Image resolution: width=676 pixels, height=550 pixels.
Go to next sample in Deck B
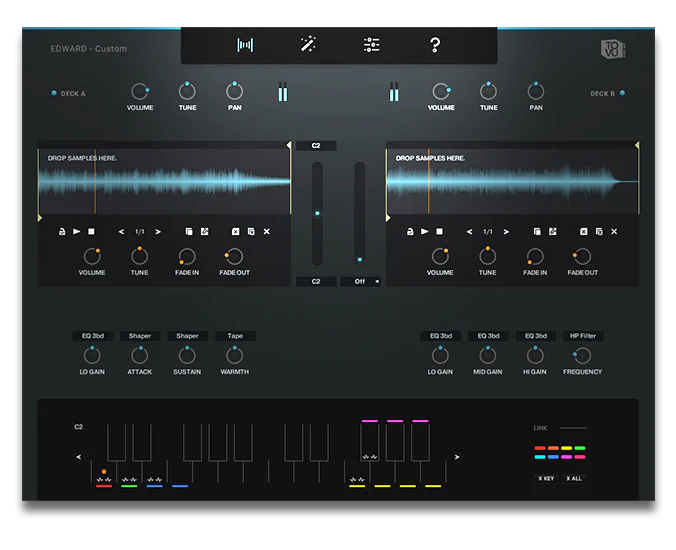tap(506, 232)
